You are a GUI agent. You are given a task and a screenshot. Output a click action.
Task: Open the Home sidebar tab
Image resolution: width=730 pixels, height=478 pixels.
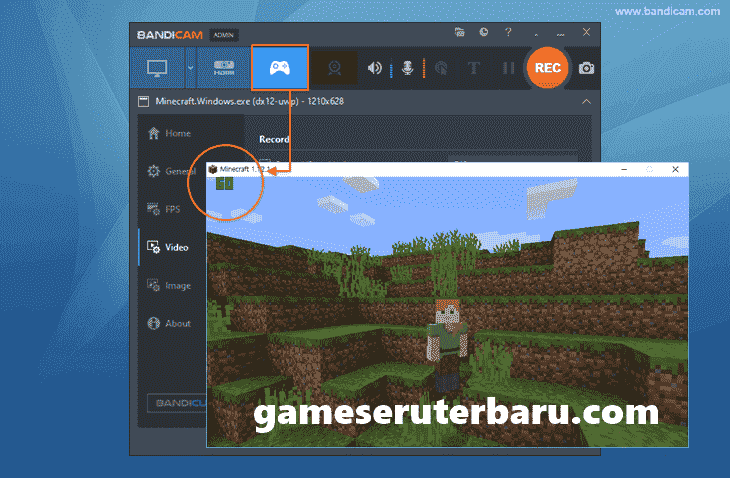[169, 134]
